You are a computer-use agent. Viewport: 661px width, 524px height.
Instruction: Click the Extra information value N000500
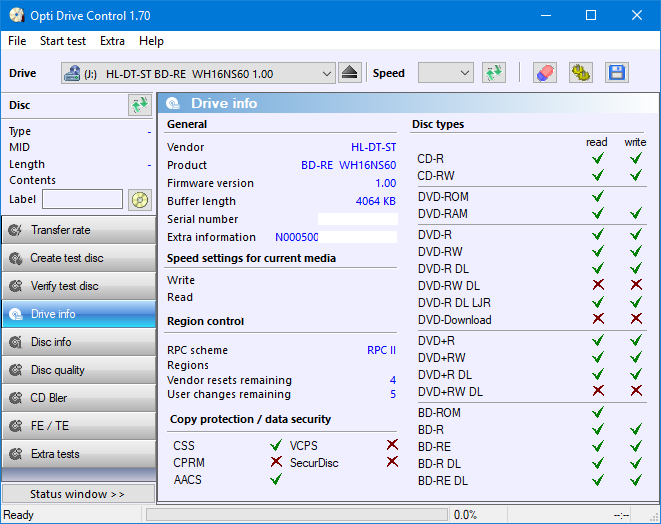pos(297,237)
